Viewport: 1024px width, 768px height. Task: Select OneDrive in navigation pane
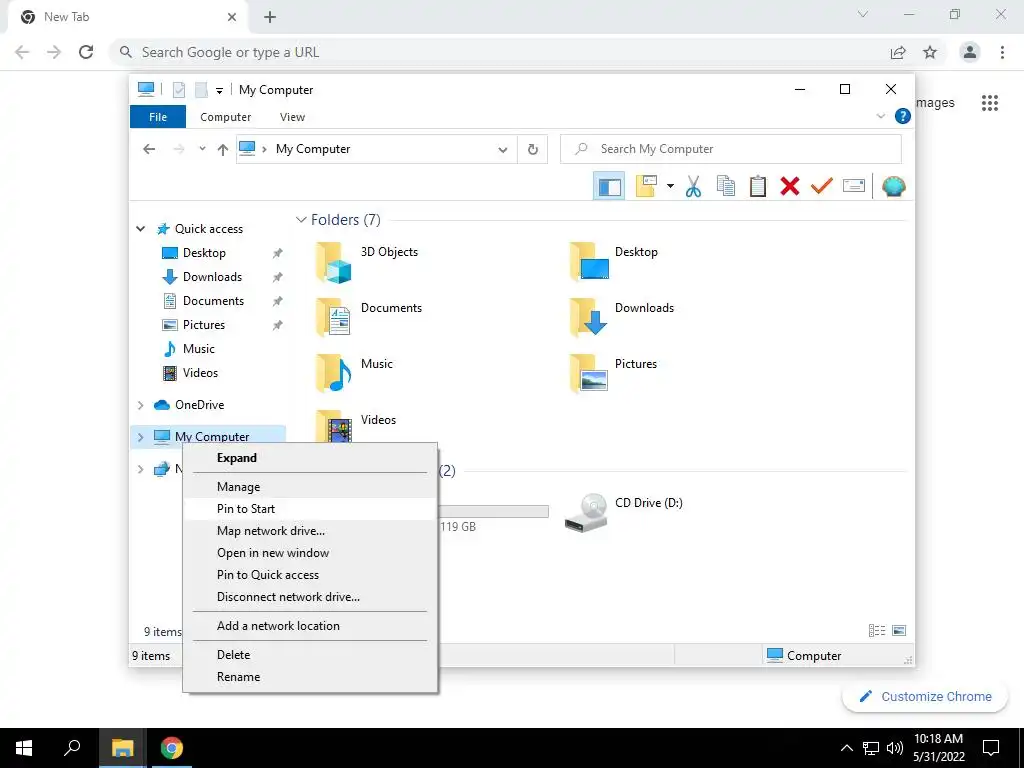pos(199,405)
